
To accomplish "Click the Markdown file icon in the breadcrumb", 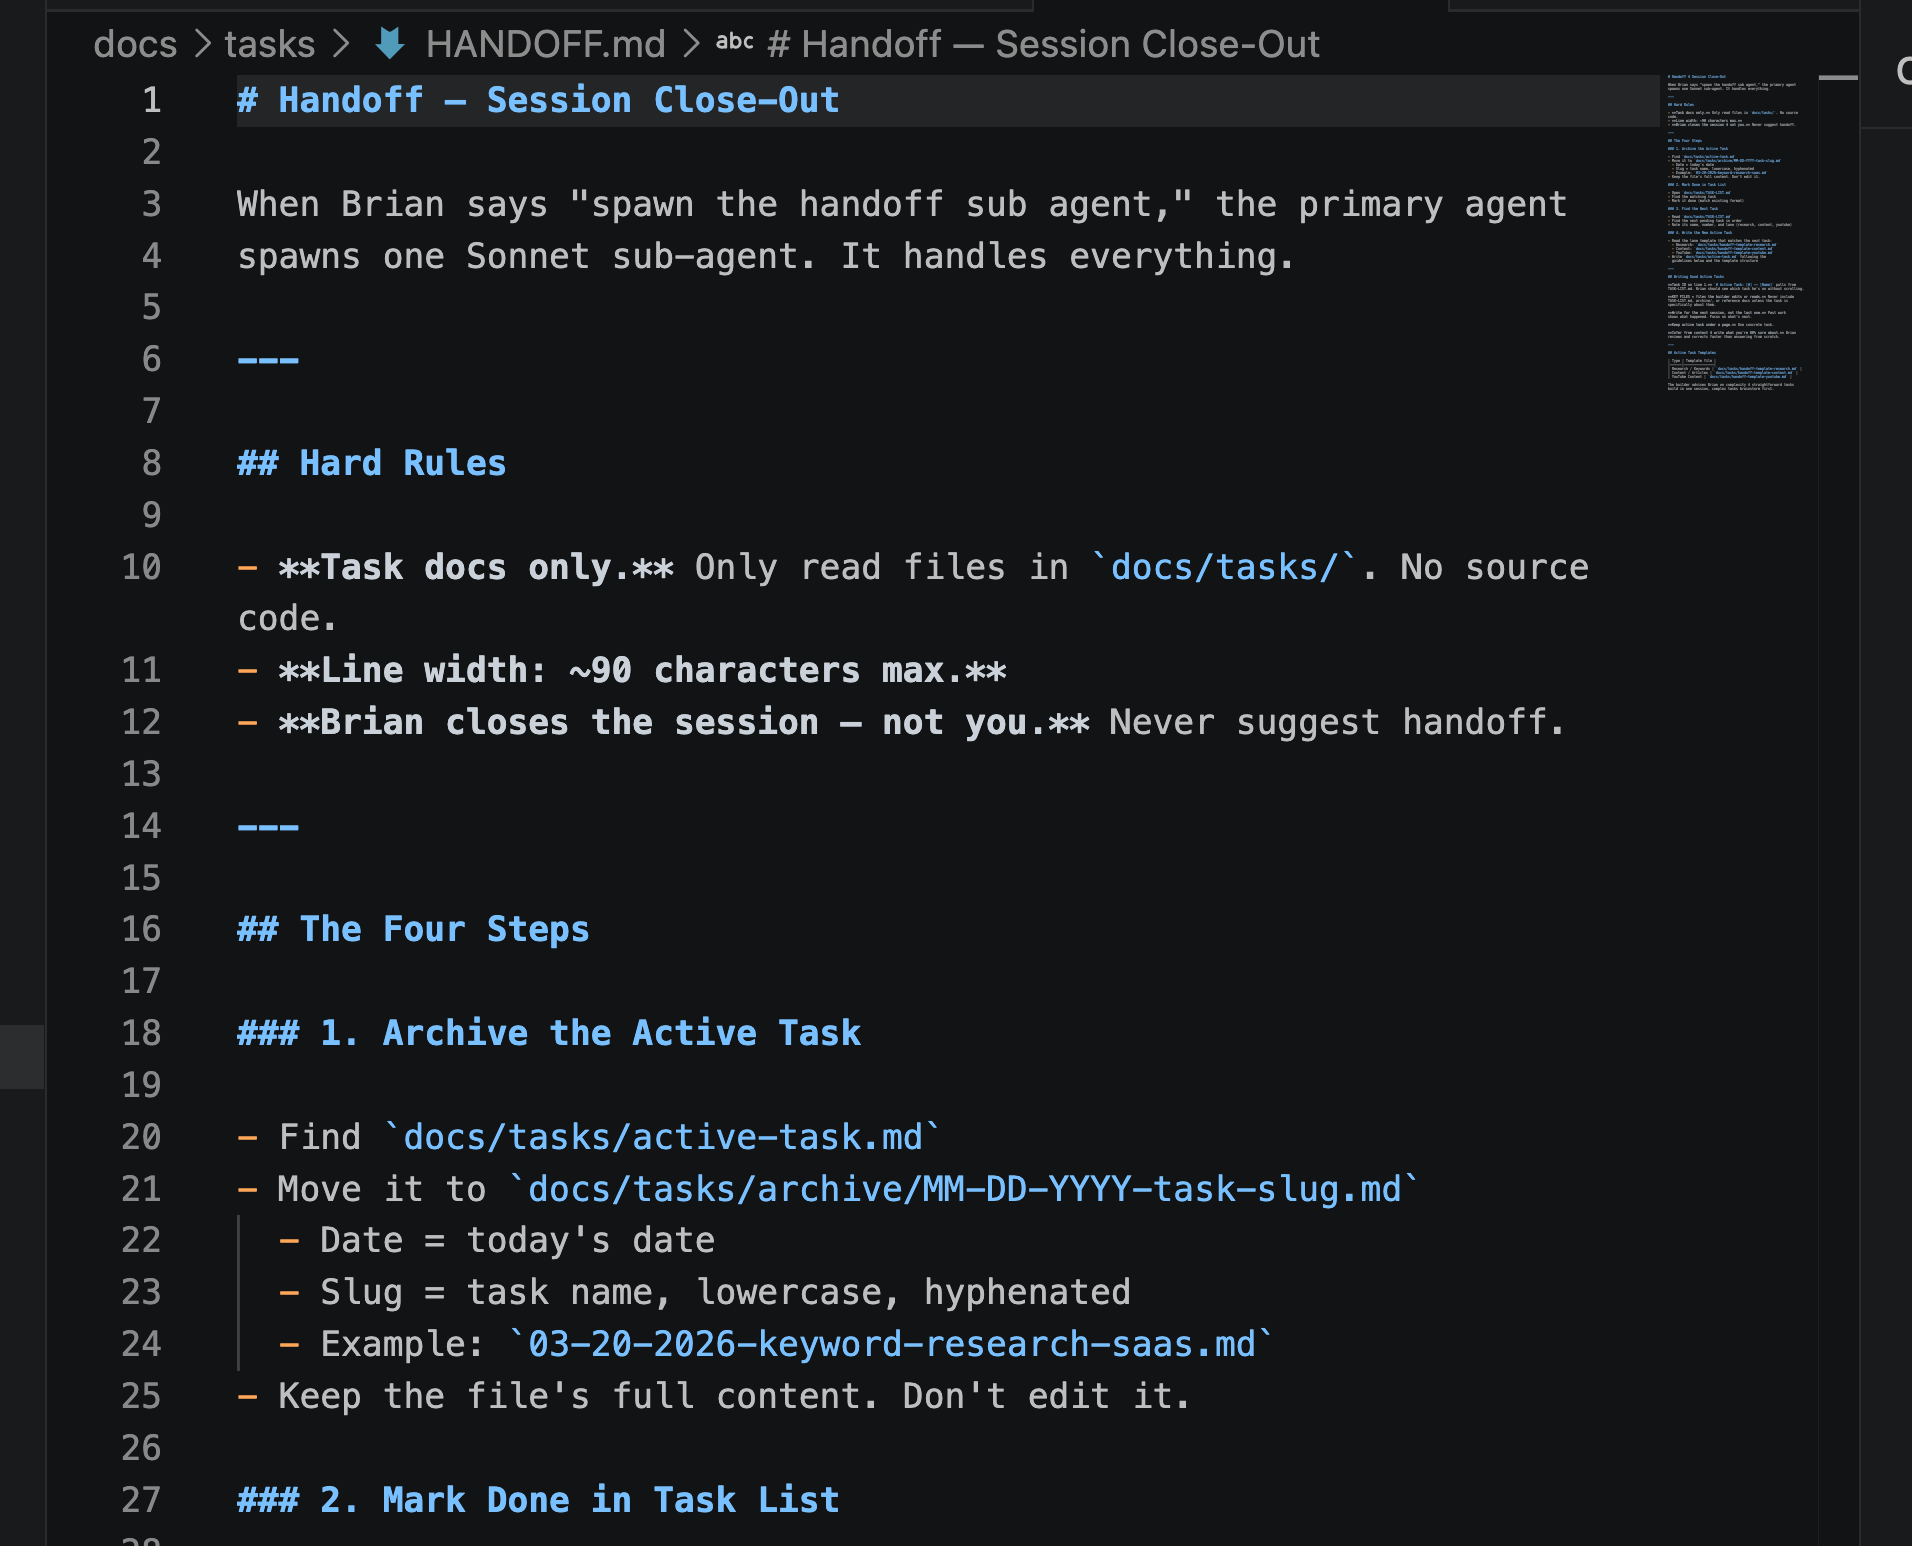I will pyautogui.click(x=392, y=44).
